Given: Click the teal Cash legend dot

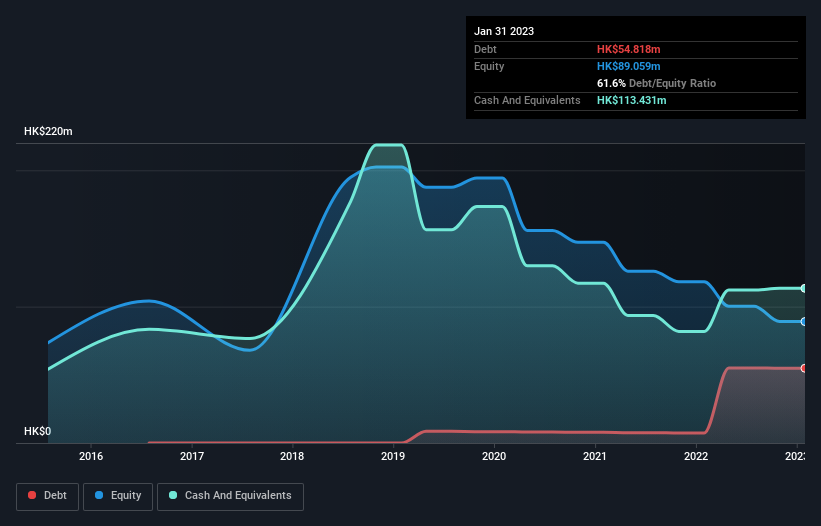Looking at the screenshot, I should click(x=173, y=495).
